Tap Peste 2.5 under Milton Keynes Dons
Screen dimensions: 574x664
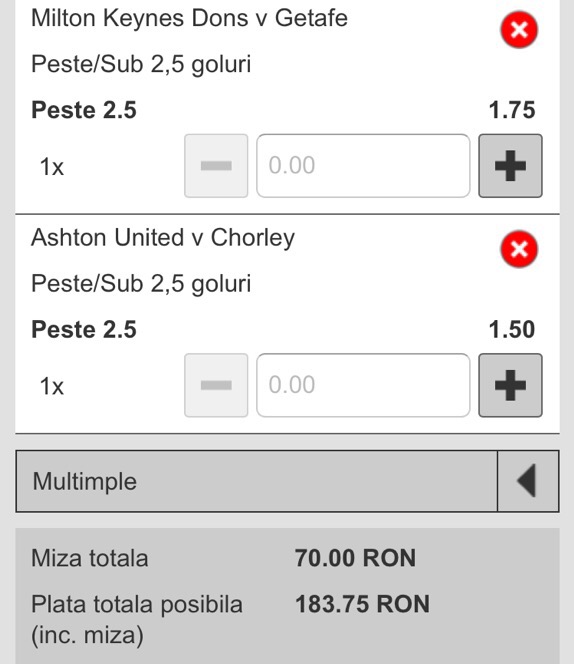[x=84, y=110]
